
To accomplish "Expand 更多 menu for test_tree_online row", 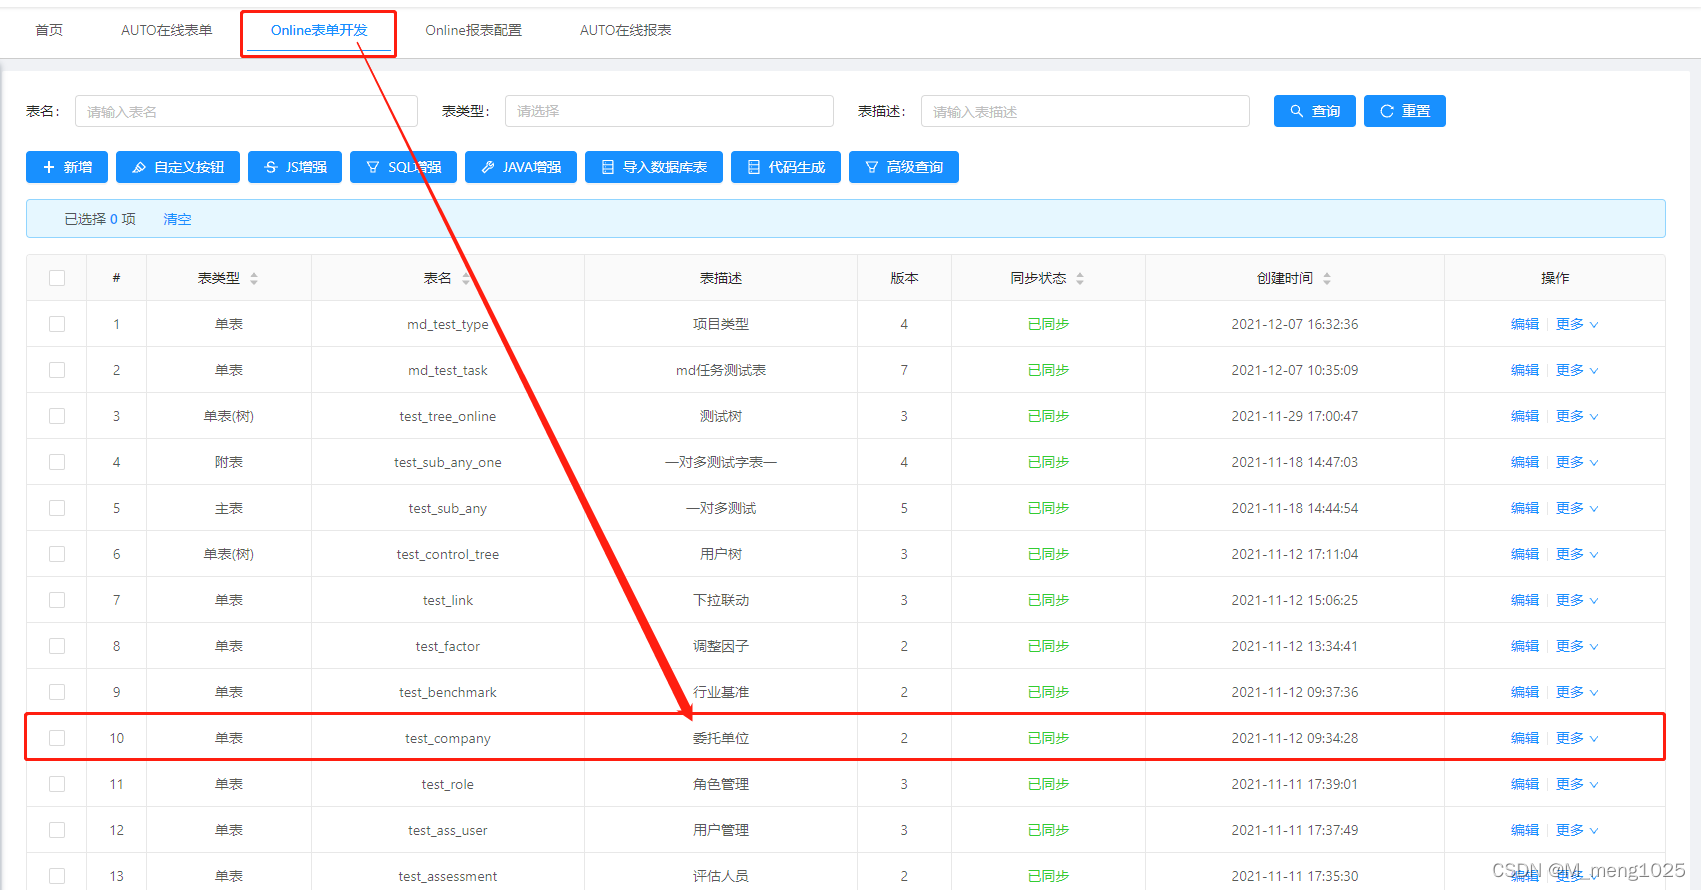I will coord(1577,416).
